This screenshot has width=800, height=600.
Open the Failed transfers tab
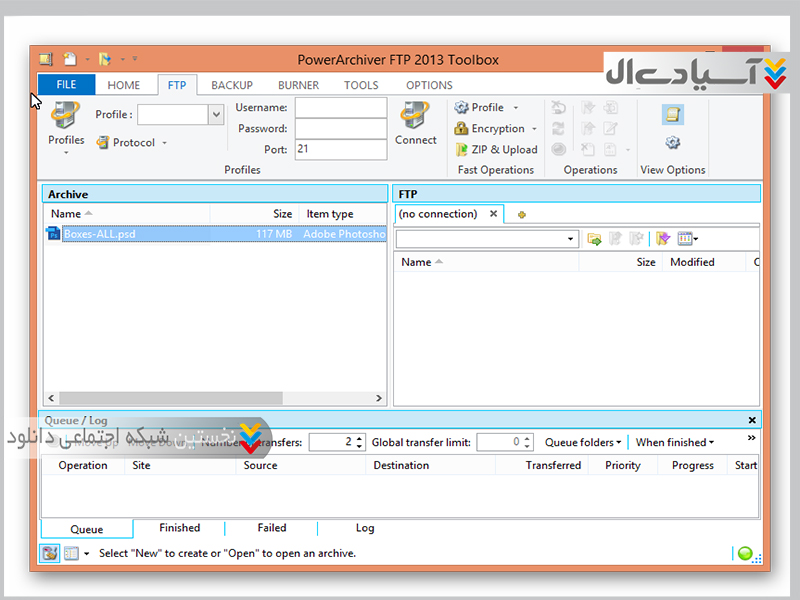point(271,528)
